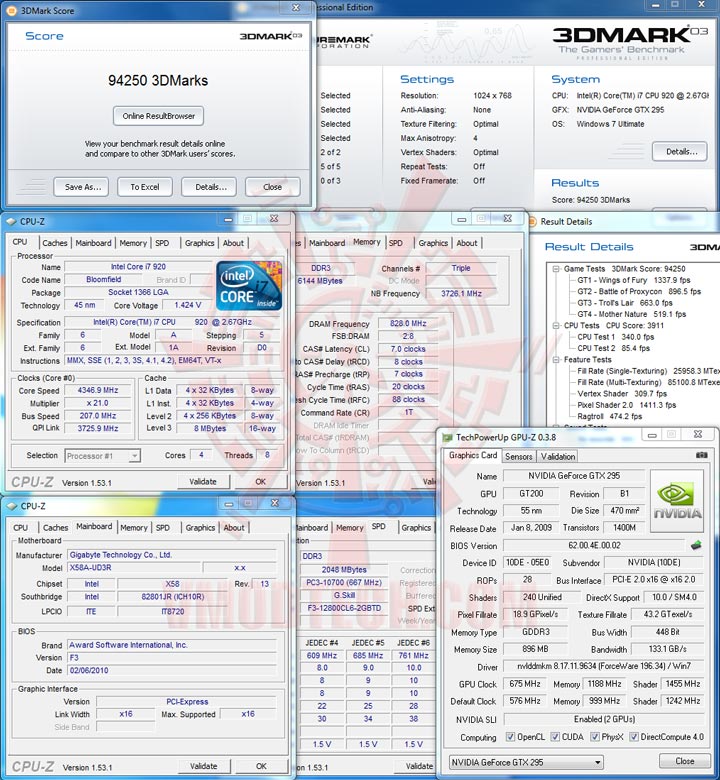Click the Result Details window title icon
This screenshot has height=780, width=720.
tap(532, 221)
